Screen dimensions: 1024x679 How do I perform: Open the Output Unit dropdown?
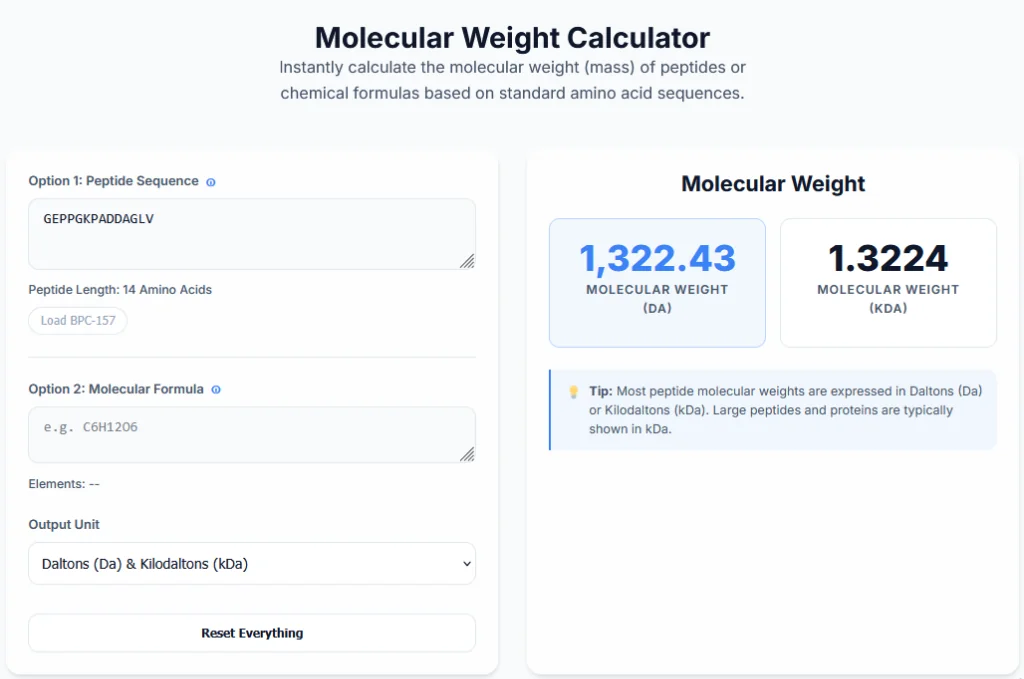click(x=251, y=563)
